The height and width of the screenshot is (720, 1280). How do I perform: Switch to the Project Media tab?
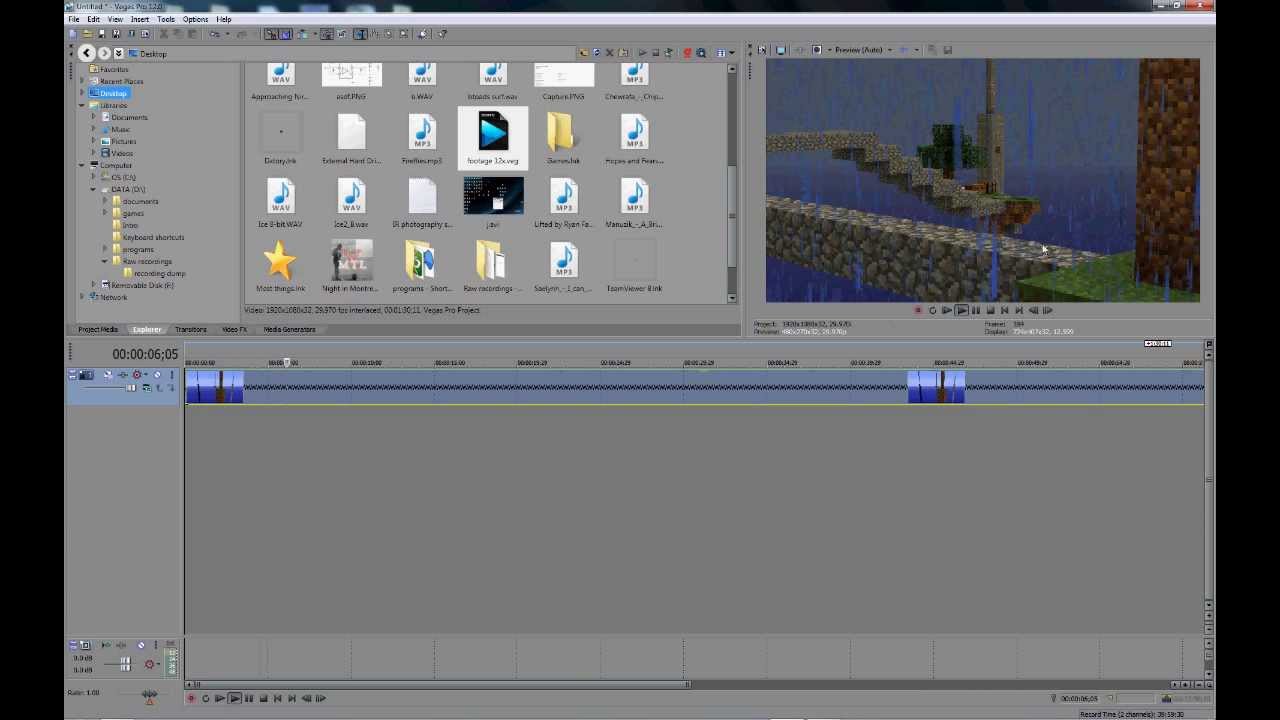[98, 329]
